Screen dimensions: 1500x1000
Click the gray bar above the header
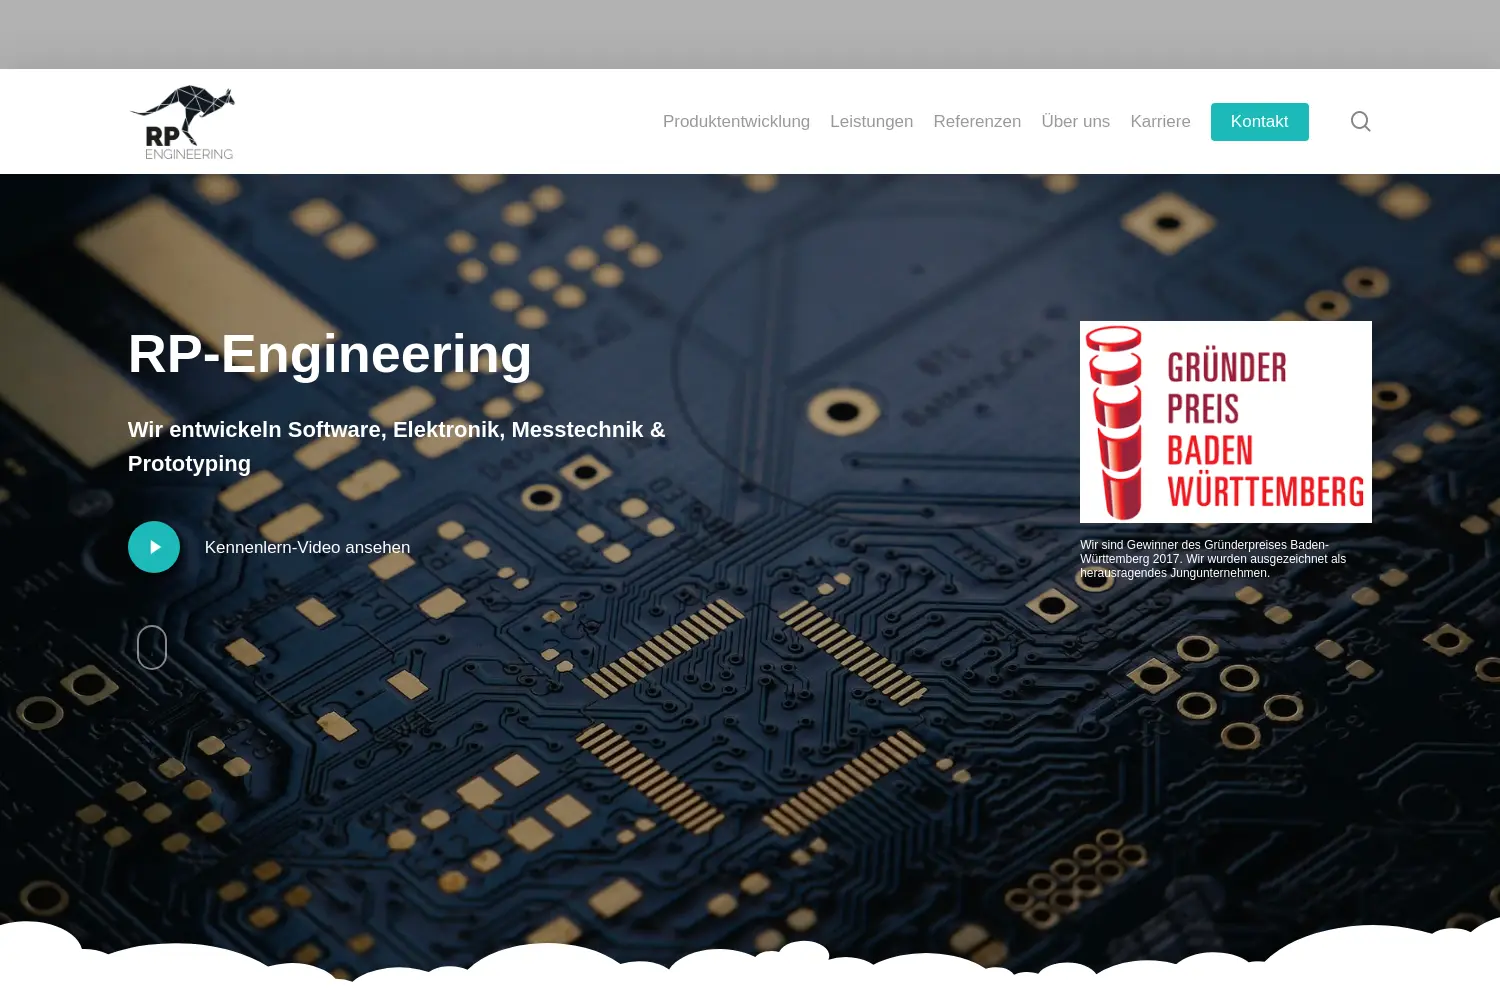(750, 34)
